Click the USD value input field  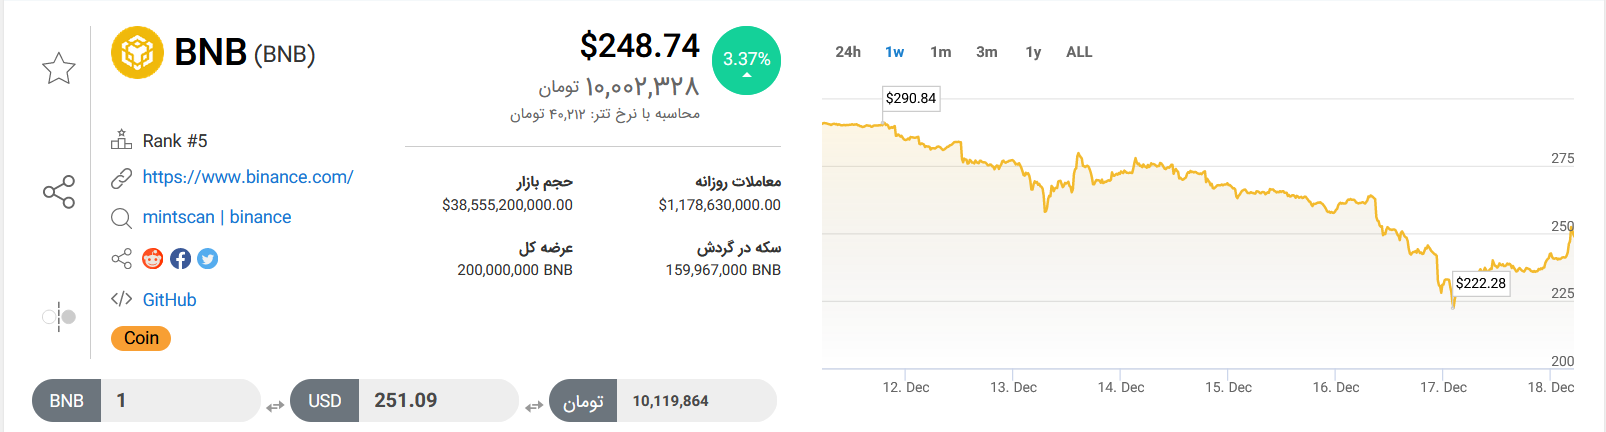click(438, 401)
